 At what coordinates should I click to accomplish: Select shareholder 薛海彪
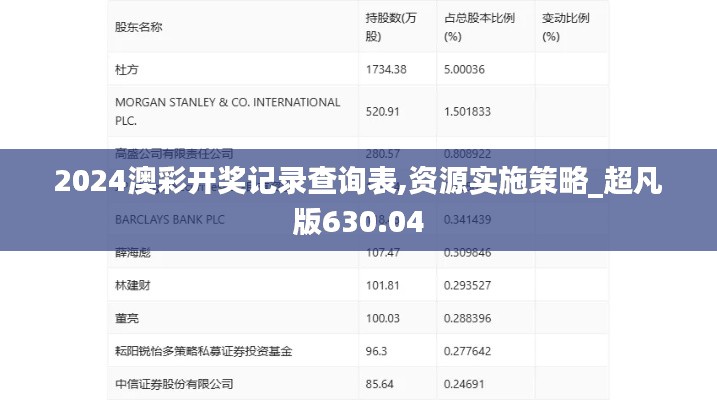coord(131,253)
